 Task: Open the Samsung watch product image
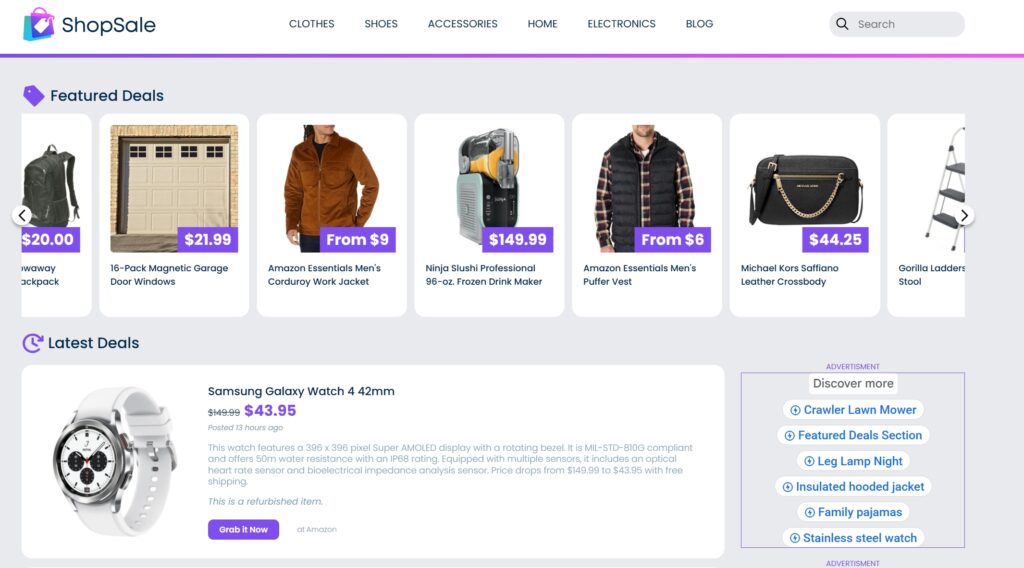pos(113,458)
